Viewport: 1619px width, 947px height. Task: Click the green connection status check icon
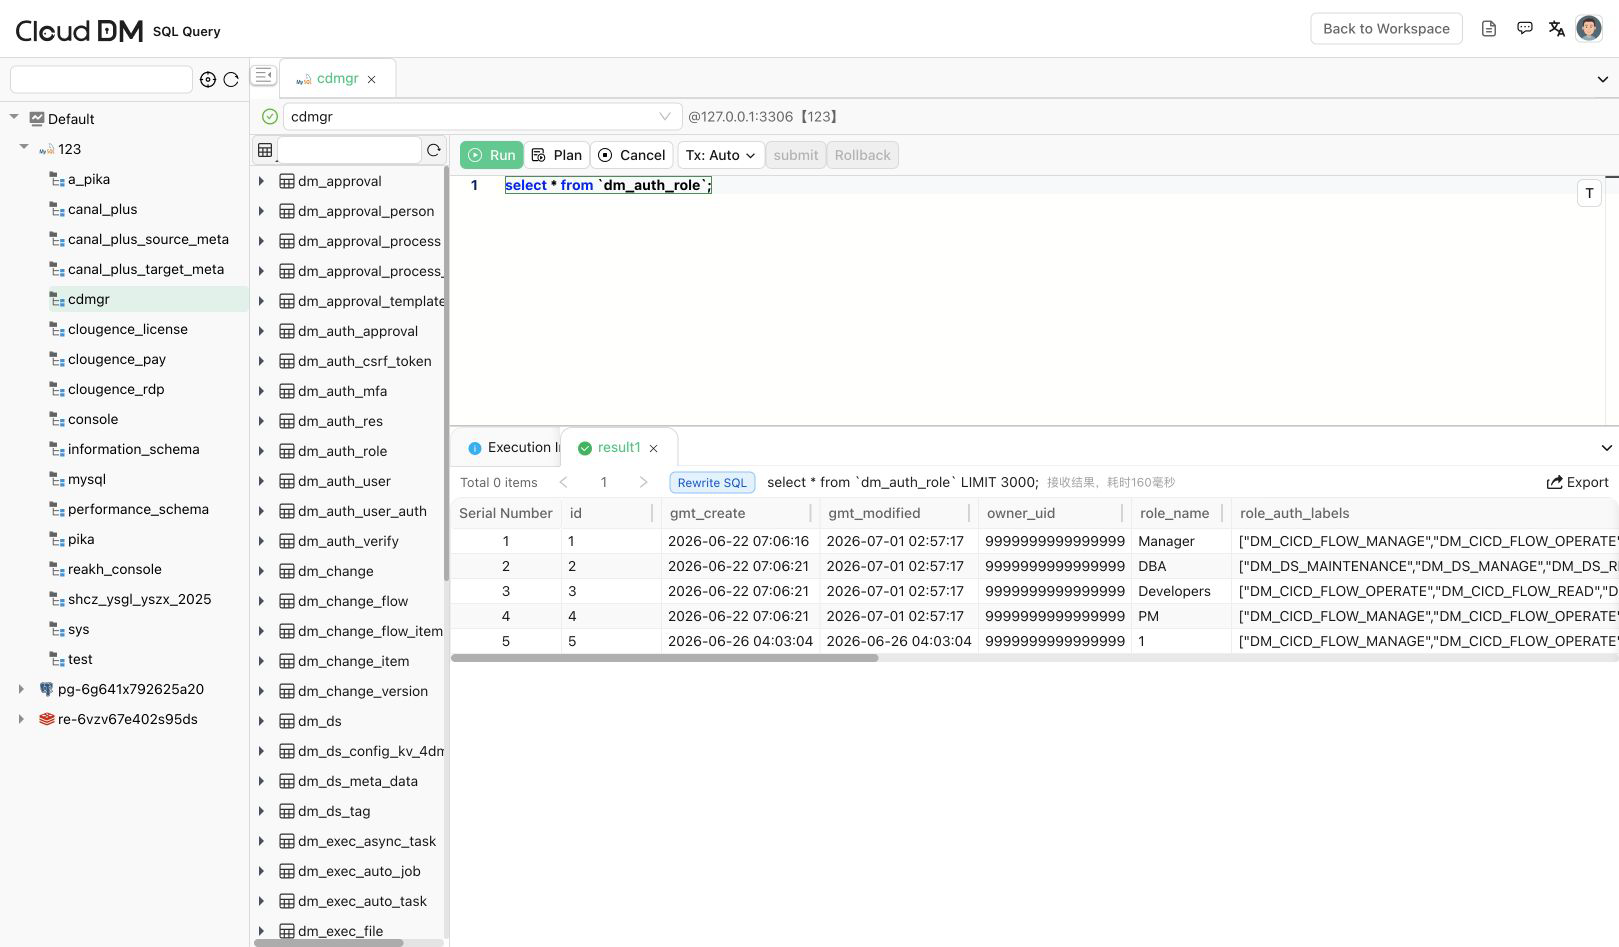270,116
